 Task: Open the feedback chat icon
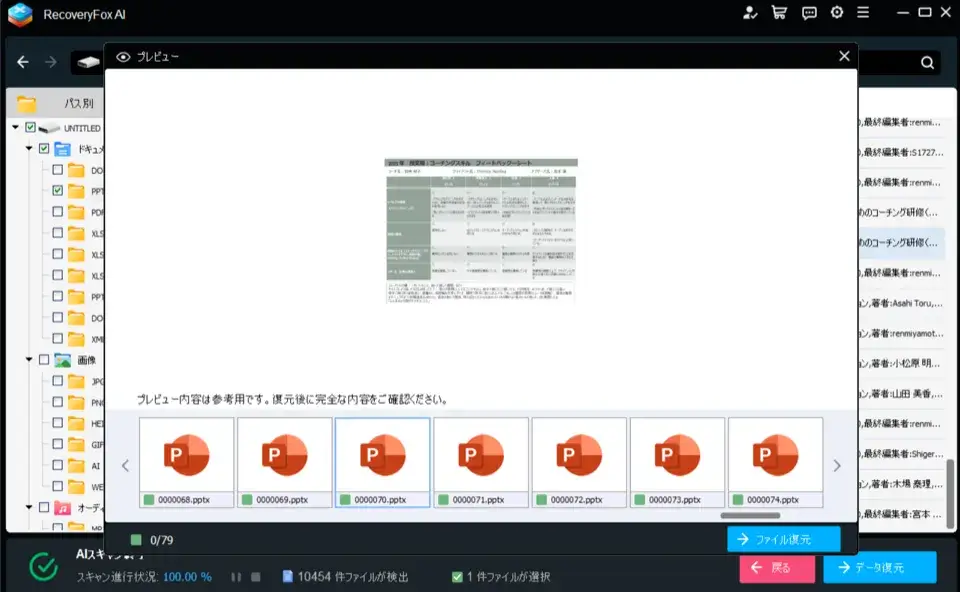[x=809, y=13]
